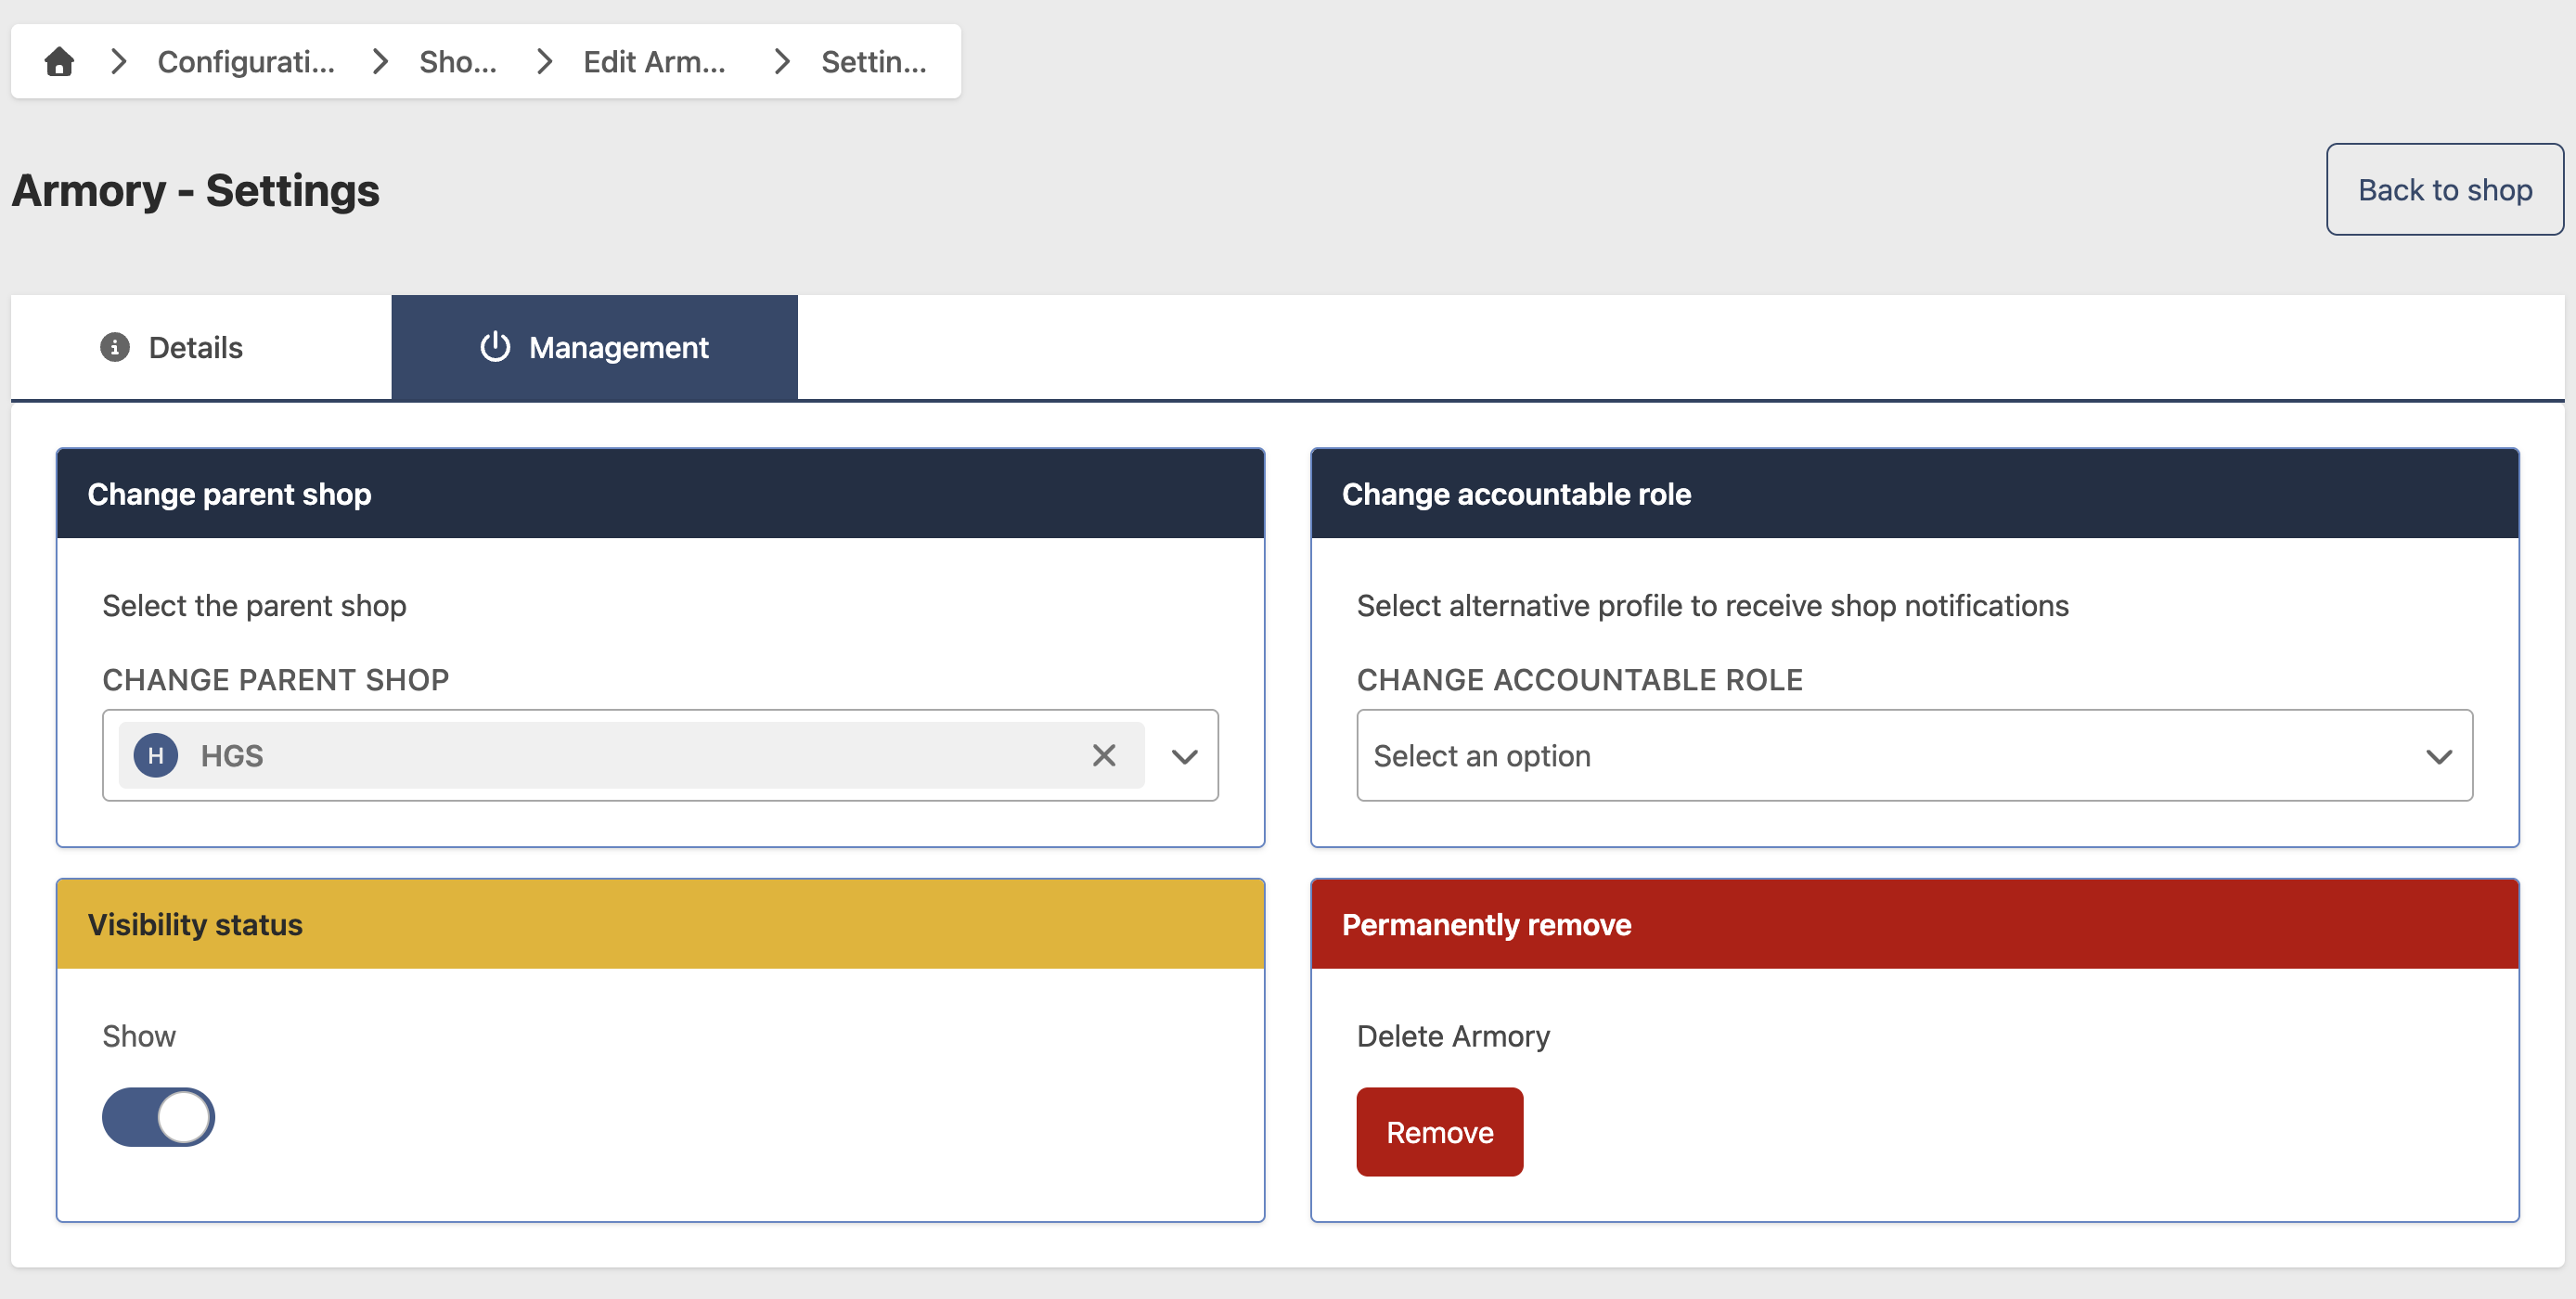
Task: Switch to the Details tab
Action: [200, 348]
